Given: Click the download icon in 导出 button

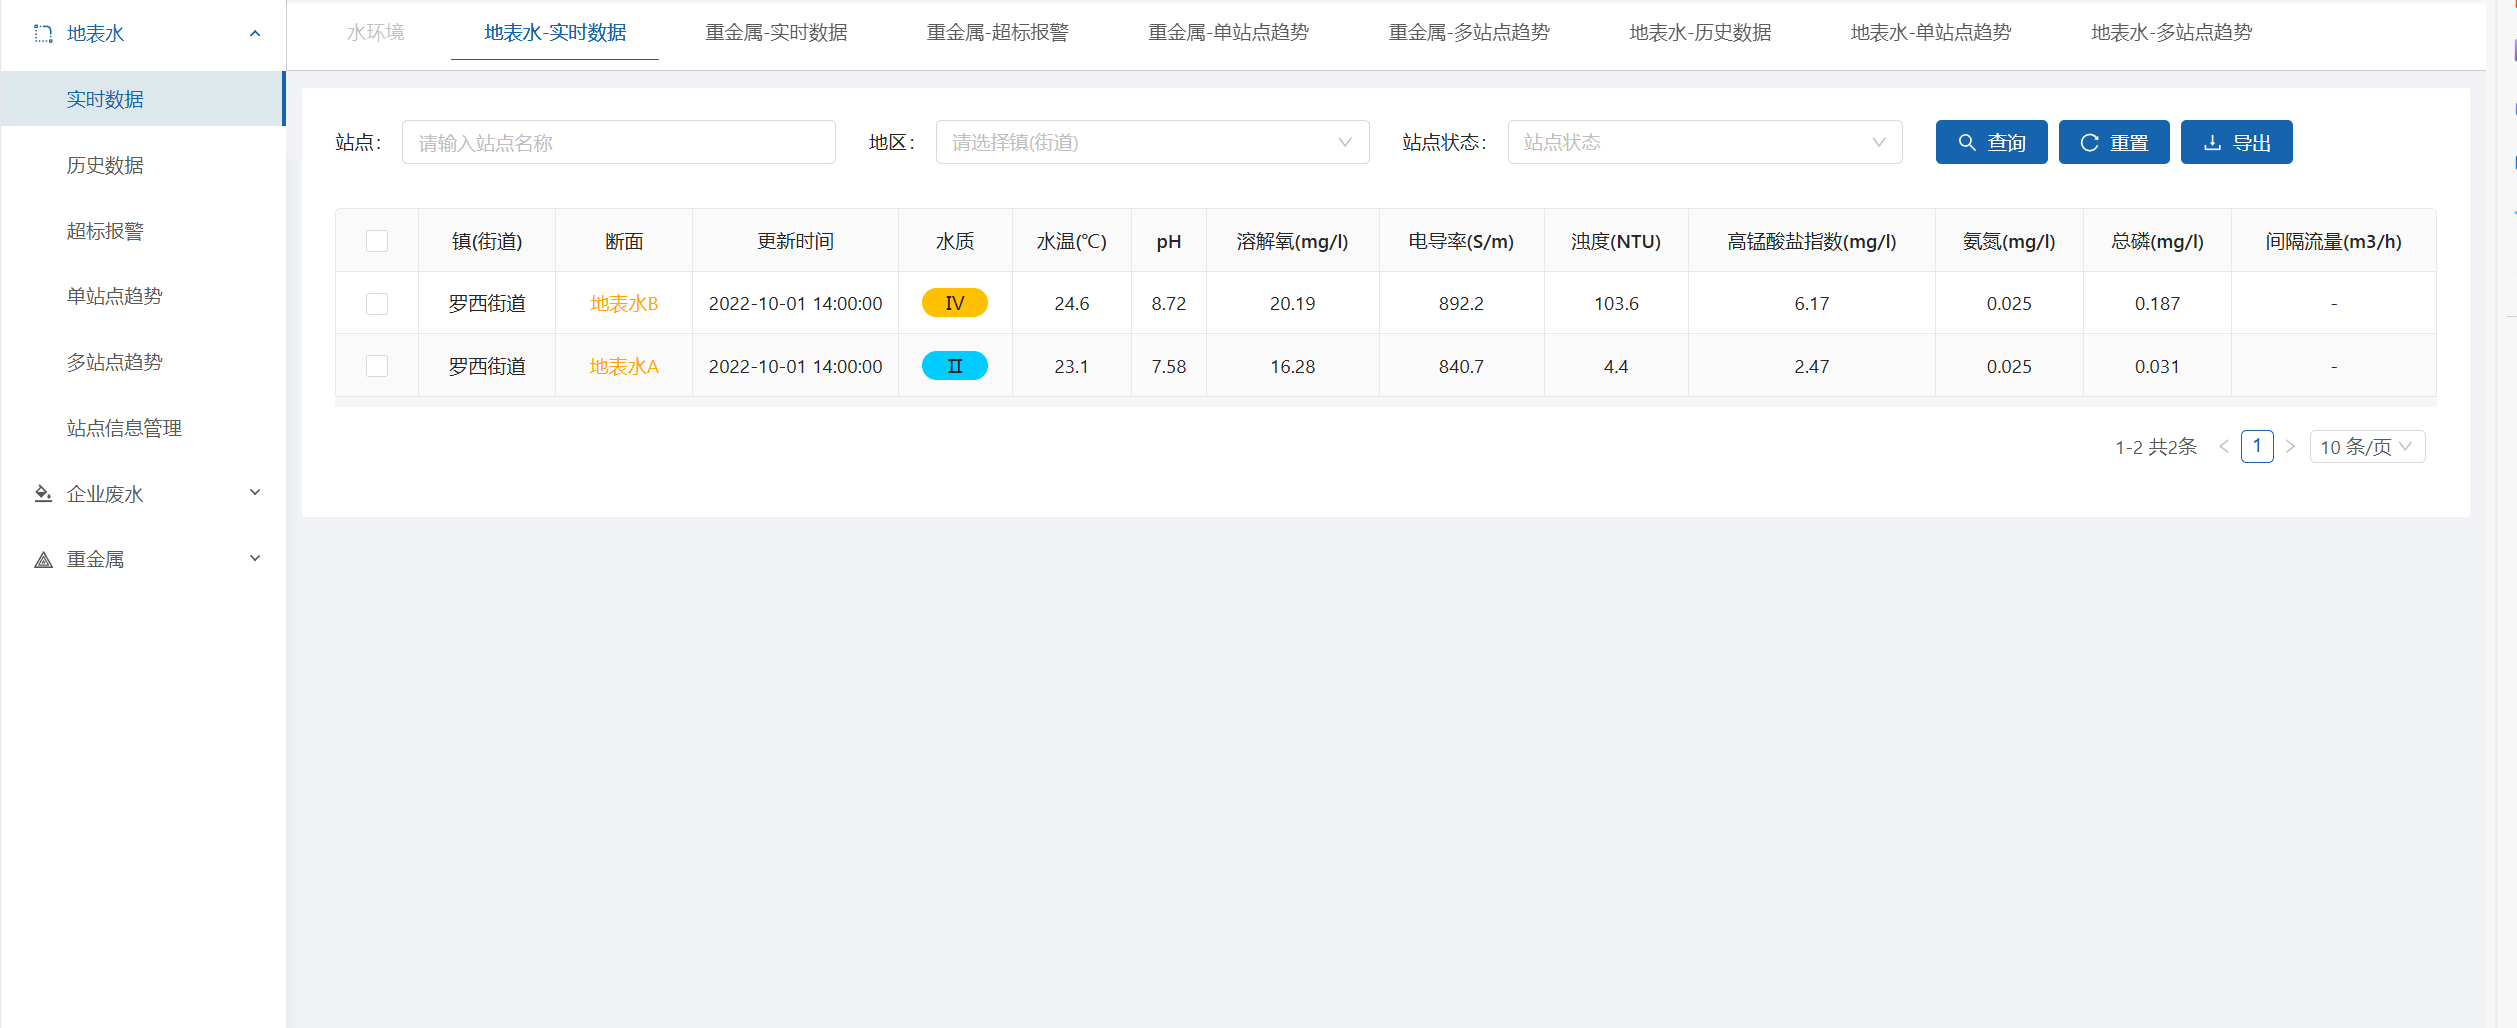Looking at the screenshot, I should click(2212, 143).
